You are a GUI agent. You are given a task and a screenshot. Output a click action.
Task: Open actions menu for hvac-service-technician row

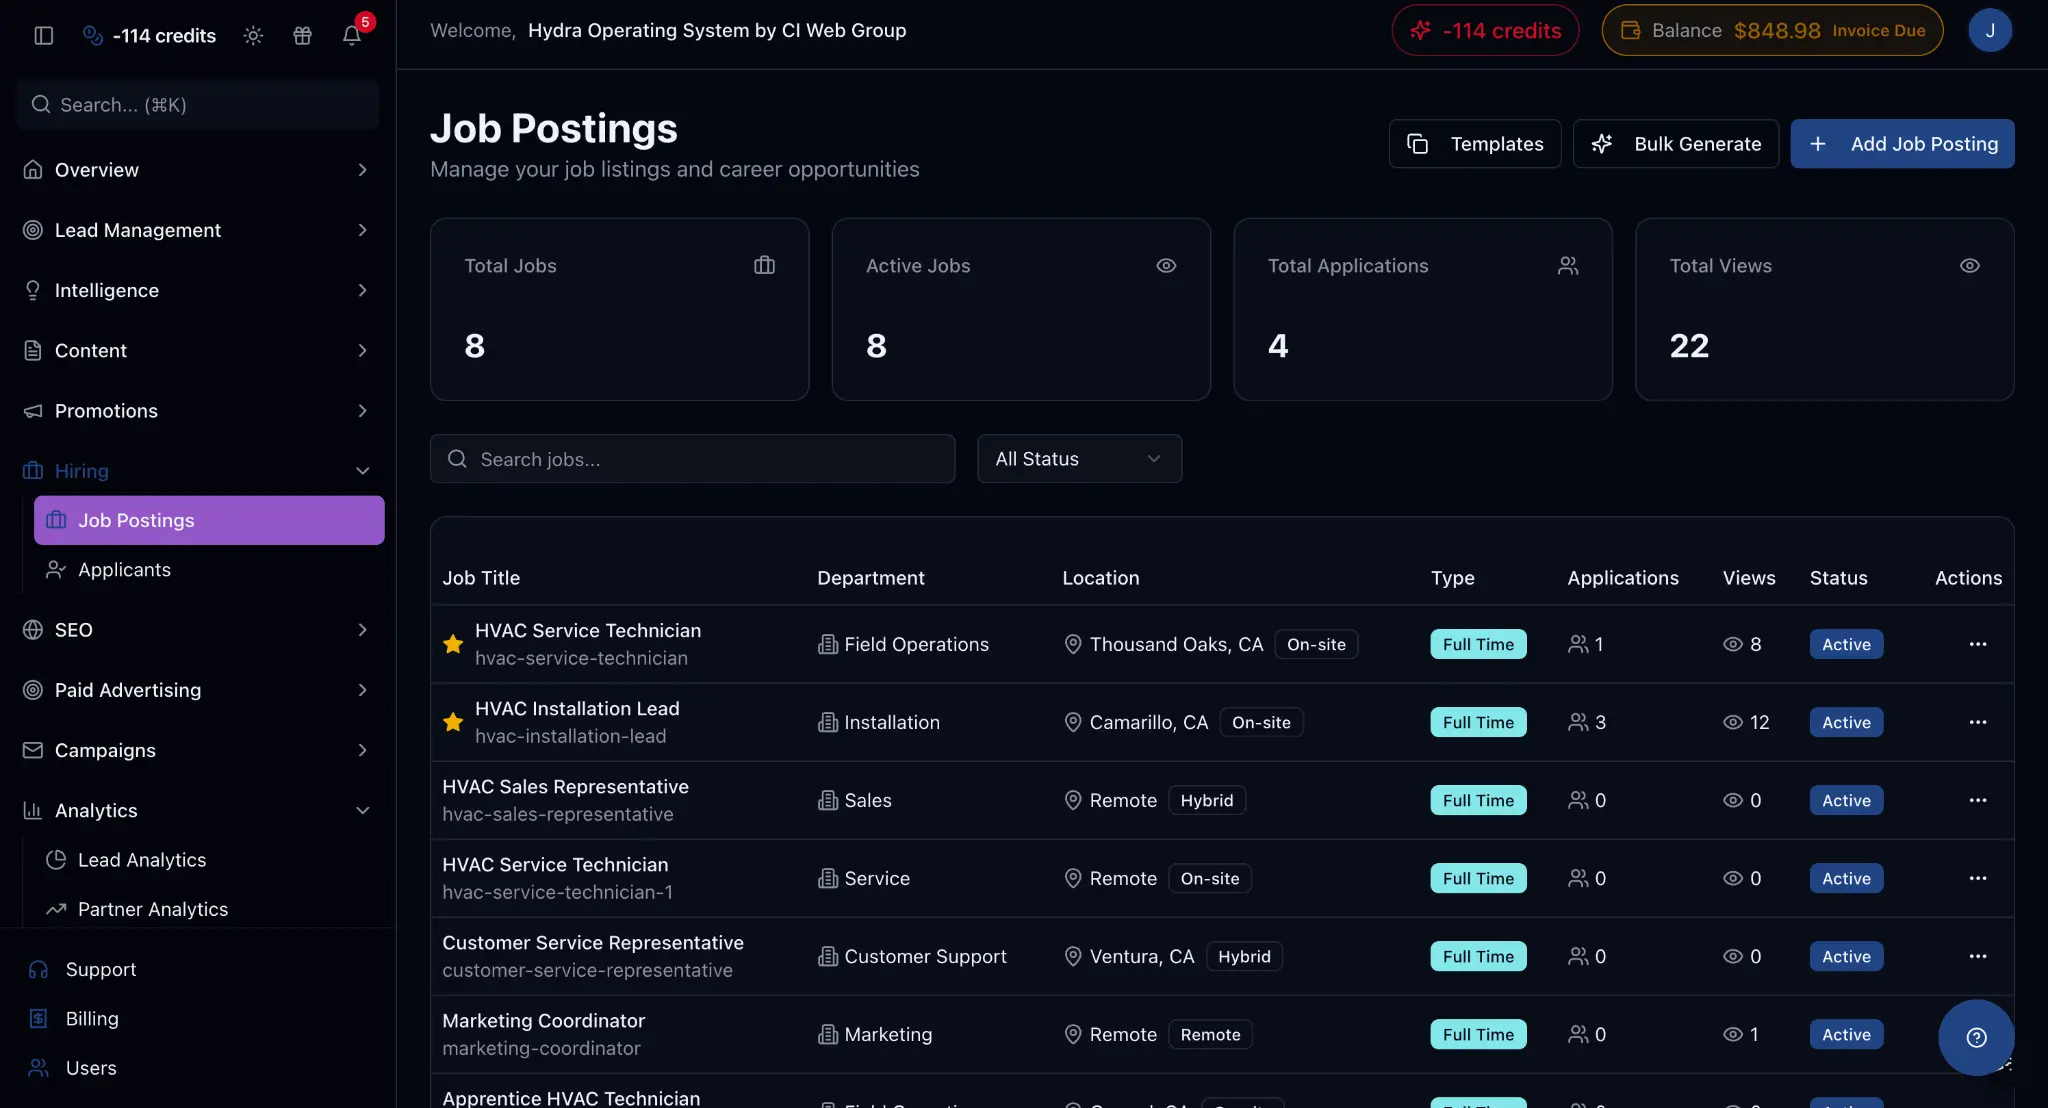click(x=1978, y=644)
